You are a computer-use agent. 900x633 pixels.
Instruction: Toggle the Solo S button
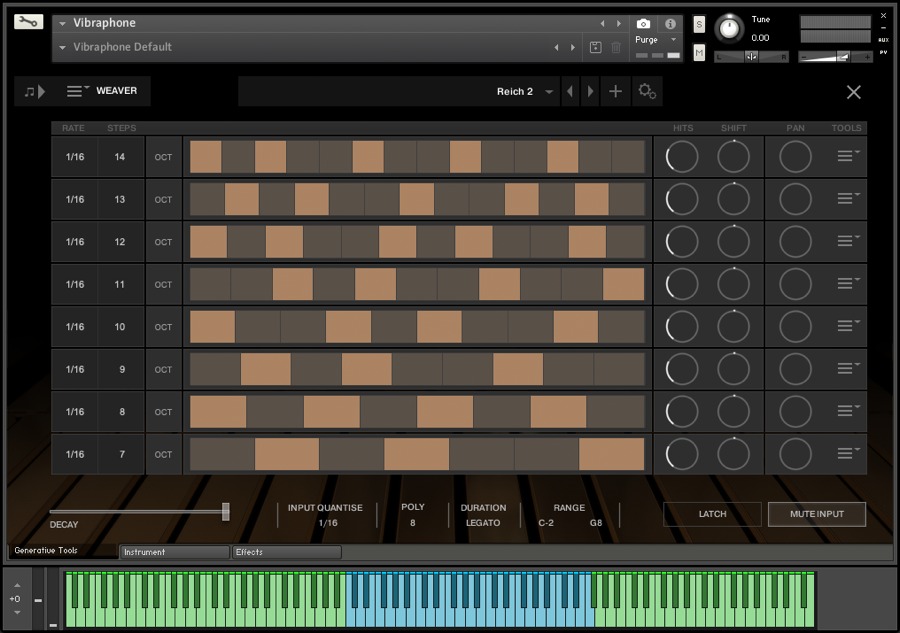coord(699,24)
